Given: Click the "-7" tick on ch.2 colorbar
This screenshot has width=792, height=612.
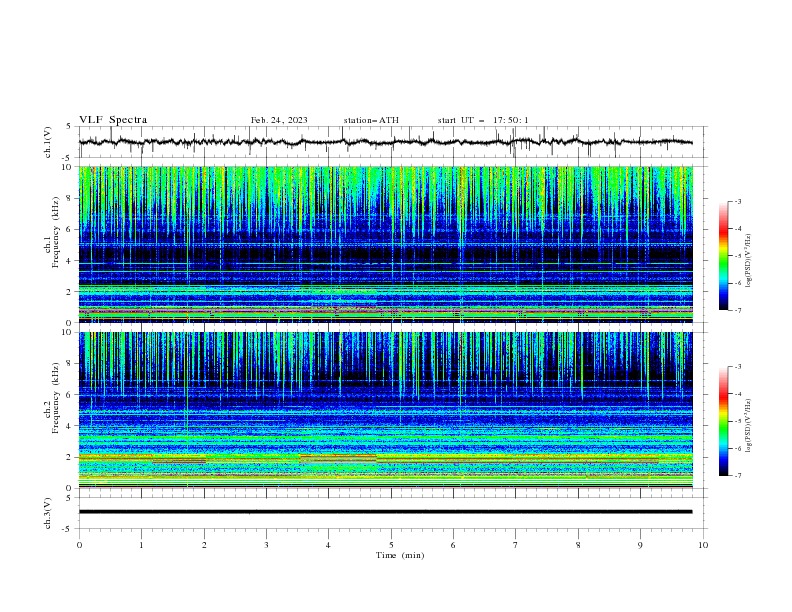Looking at the screenshot, I should [737, 475].
